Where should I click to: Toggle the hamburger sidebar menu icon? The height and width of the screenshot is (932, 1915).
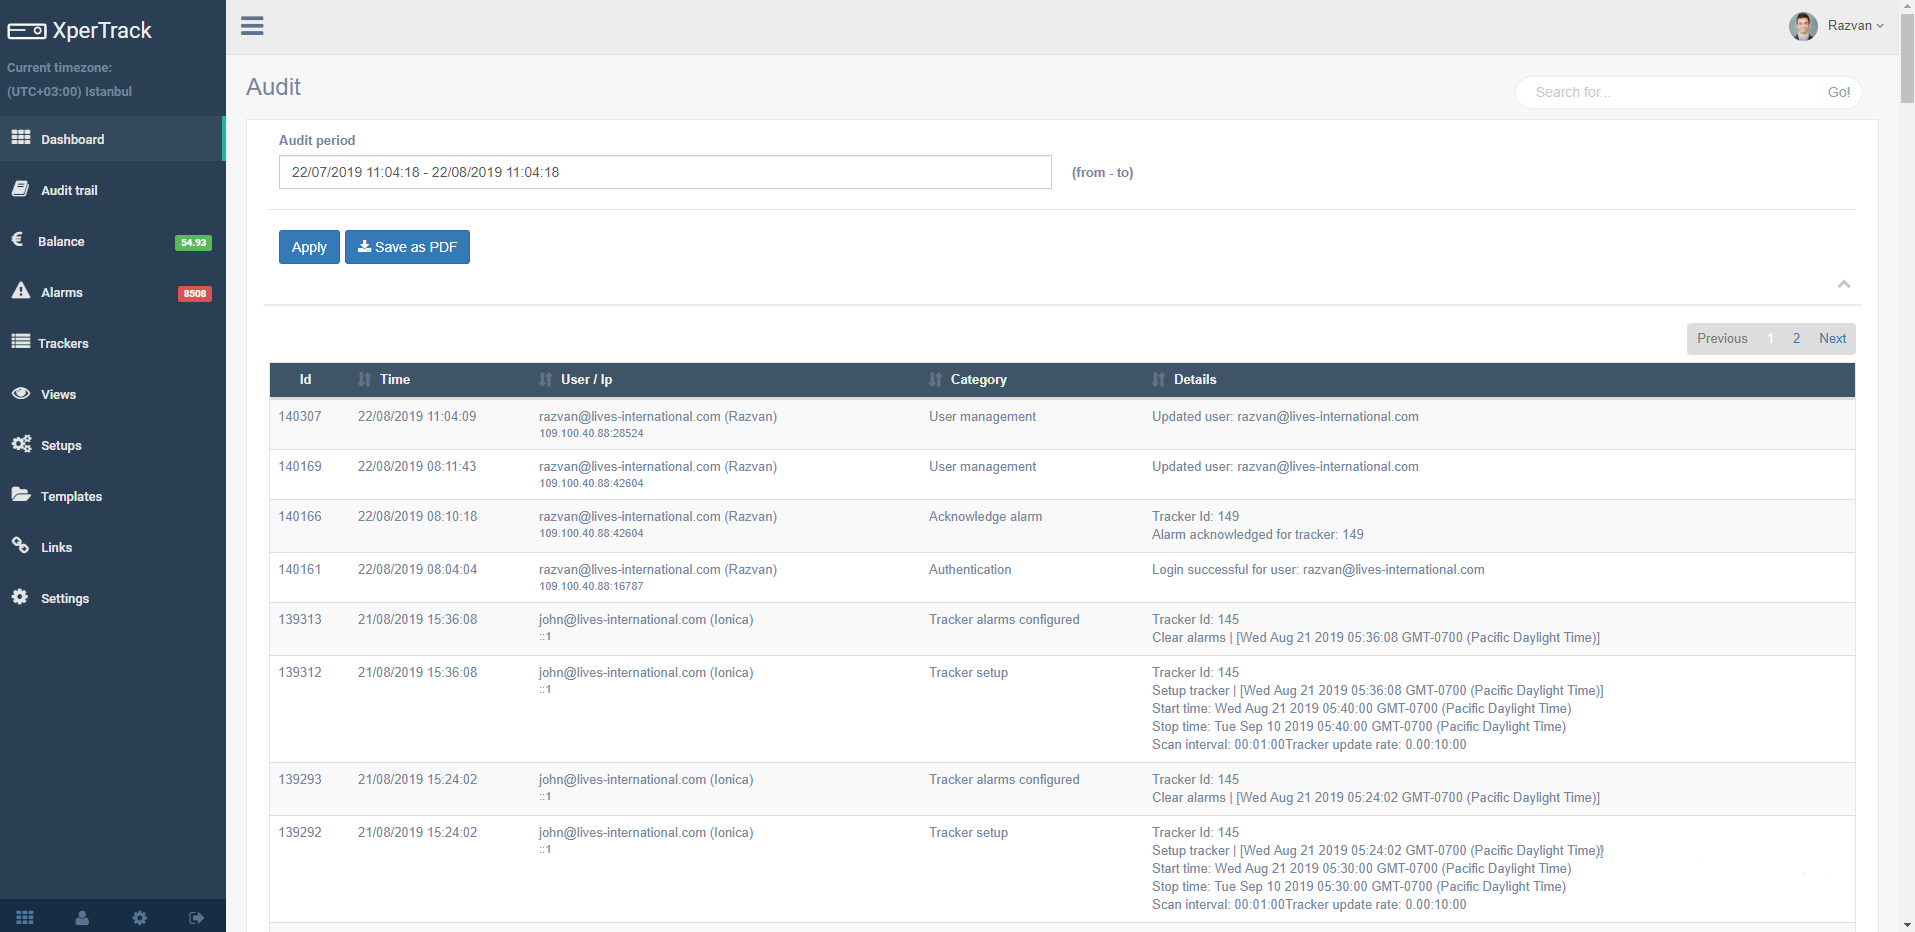tap(252, 26)
